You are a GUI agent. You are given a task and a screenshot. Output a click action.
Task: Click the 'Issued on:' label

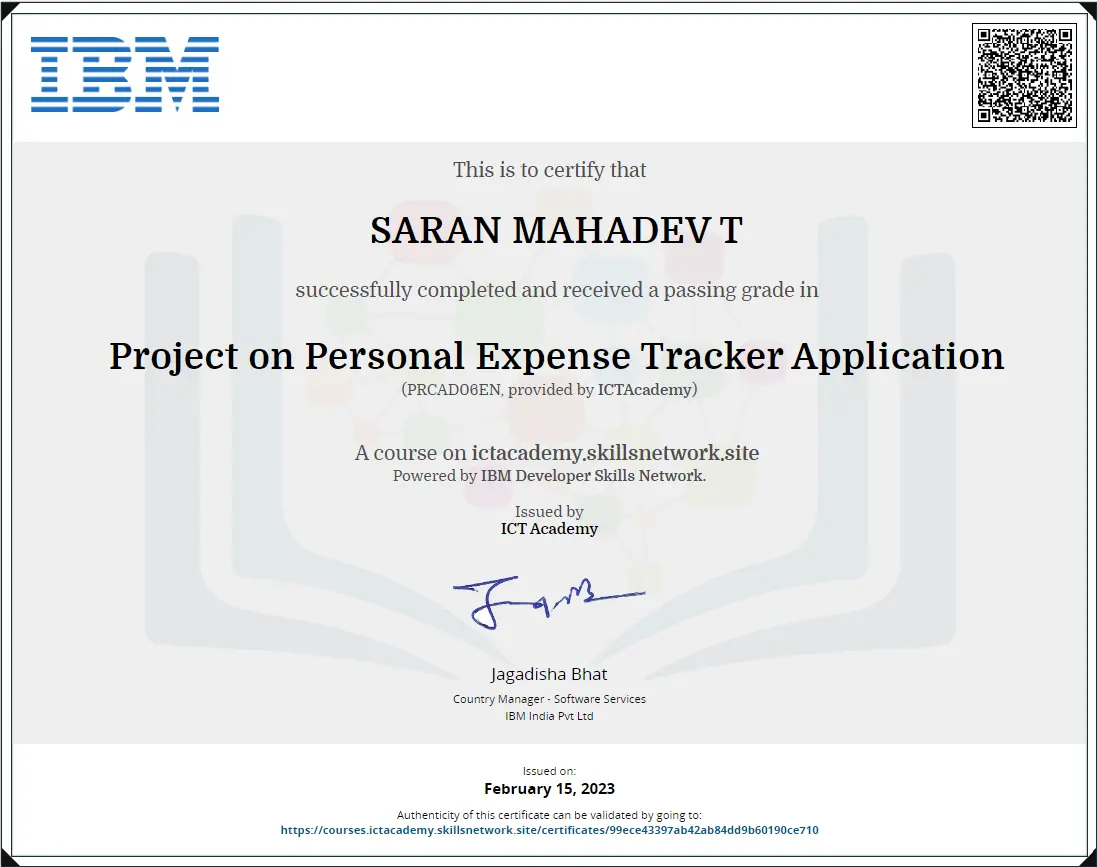pos(549,771)
